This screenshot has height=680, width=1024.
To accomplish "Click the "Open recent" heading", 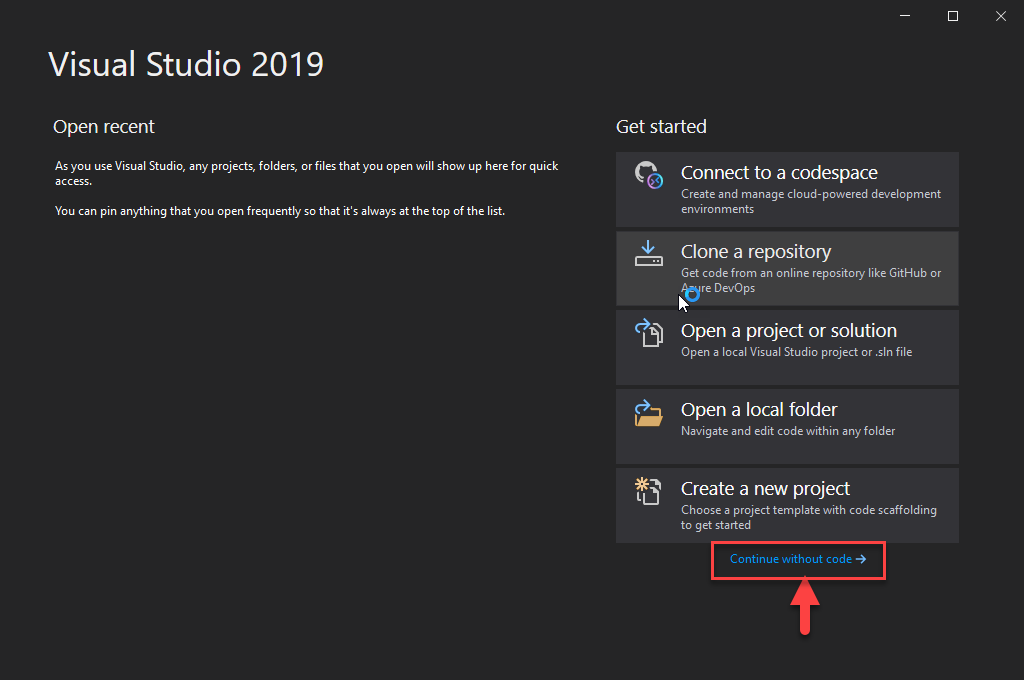I will (x=104, y=127).
